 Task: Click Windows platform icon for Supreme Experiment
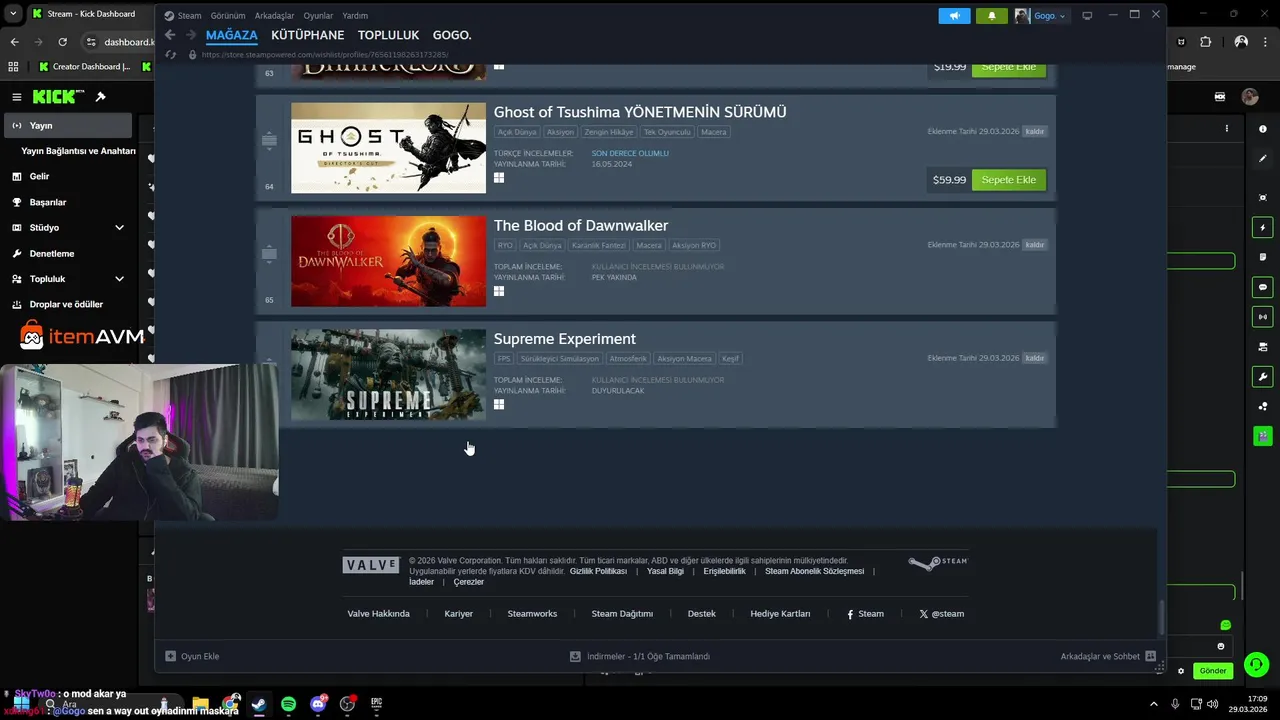[499, 404]
